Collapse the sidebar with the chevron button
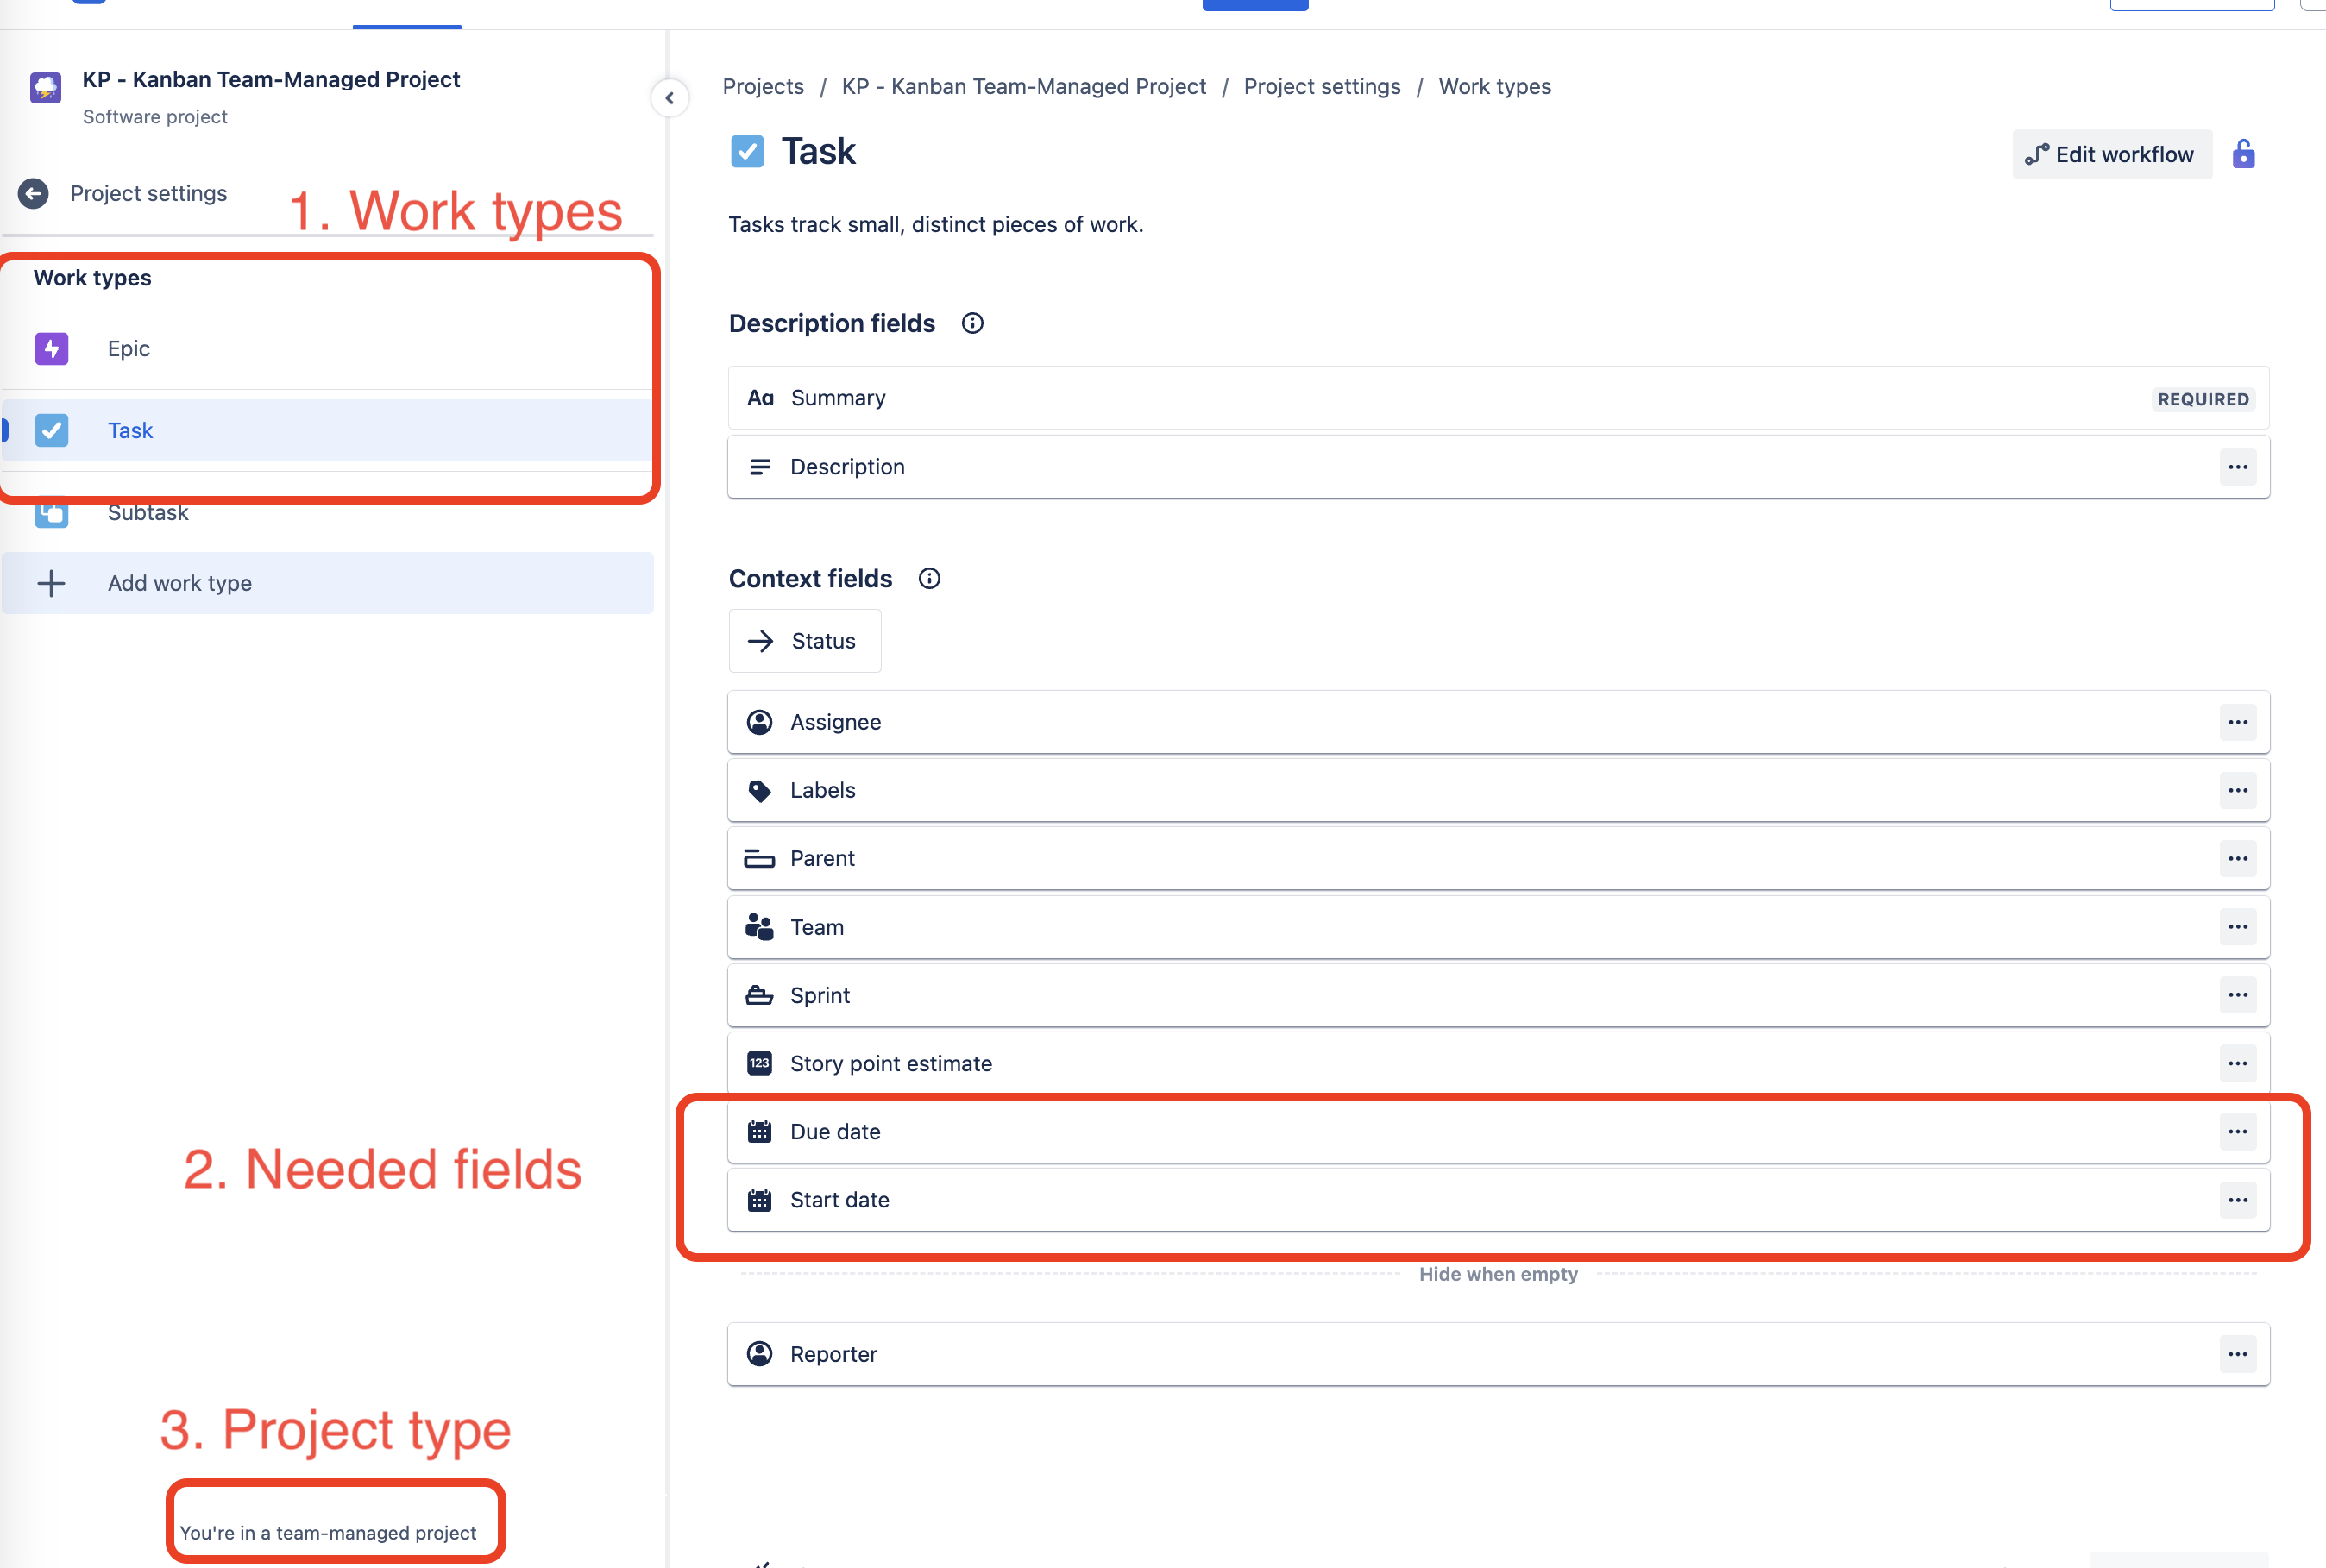This screenshot has height=1568, width=2326. coord(670,98)
